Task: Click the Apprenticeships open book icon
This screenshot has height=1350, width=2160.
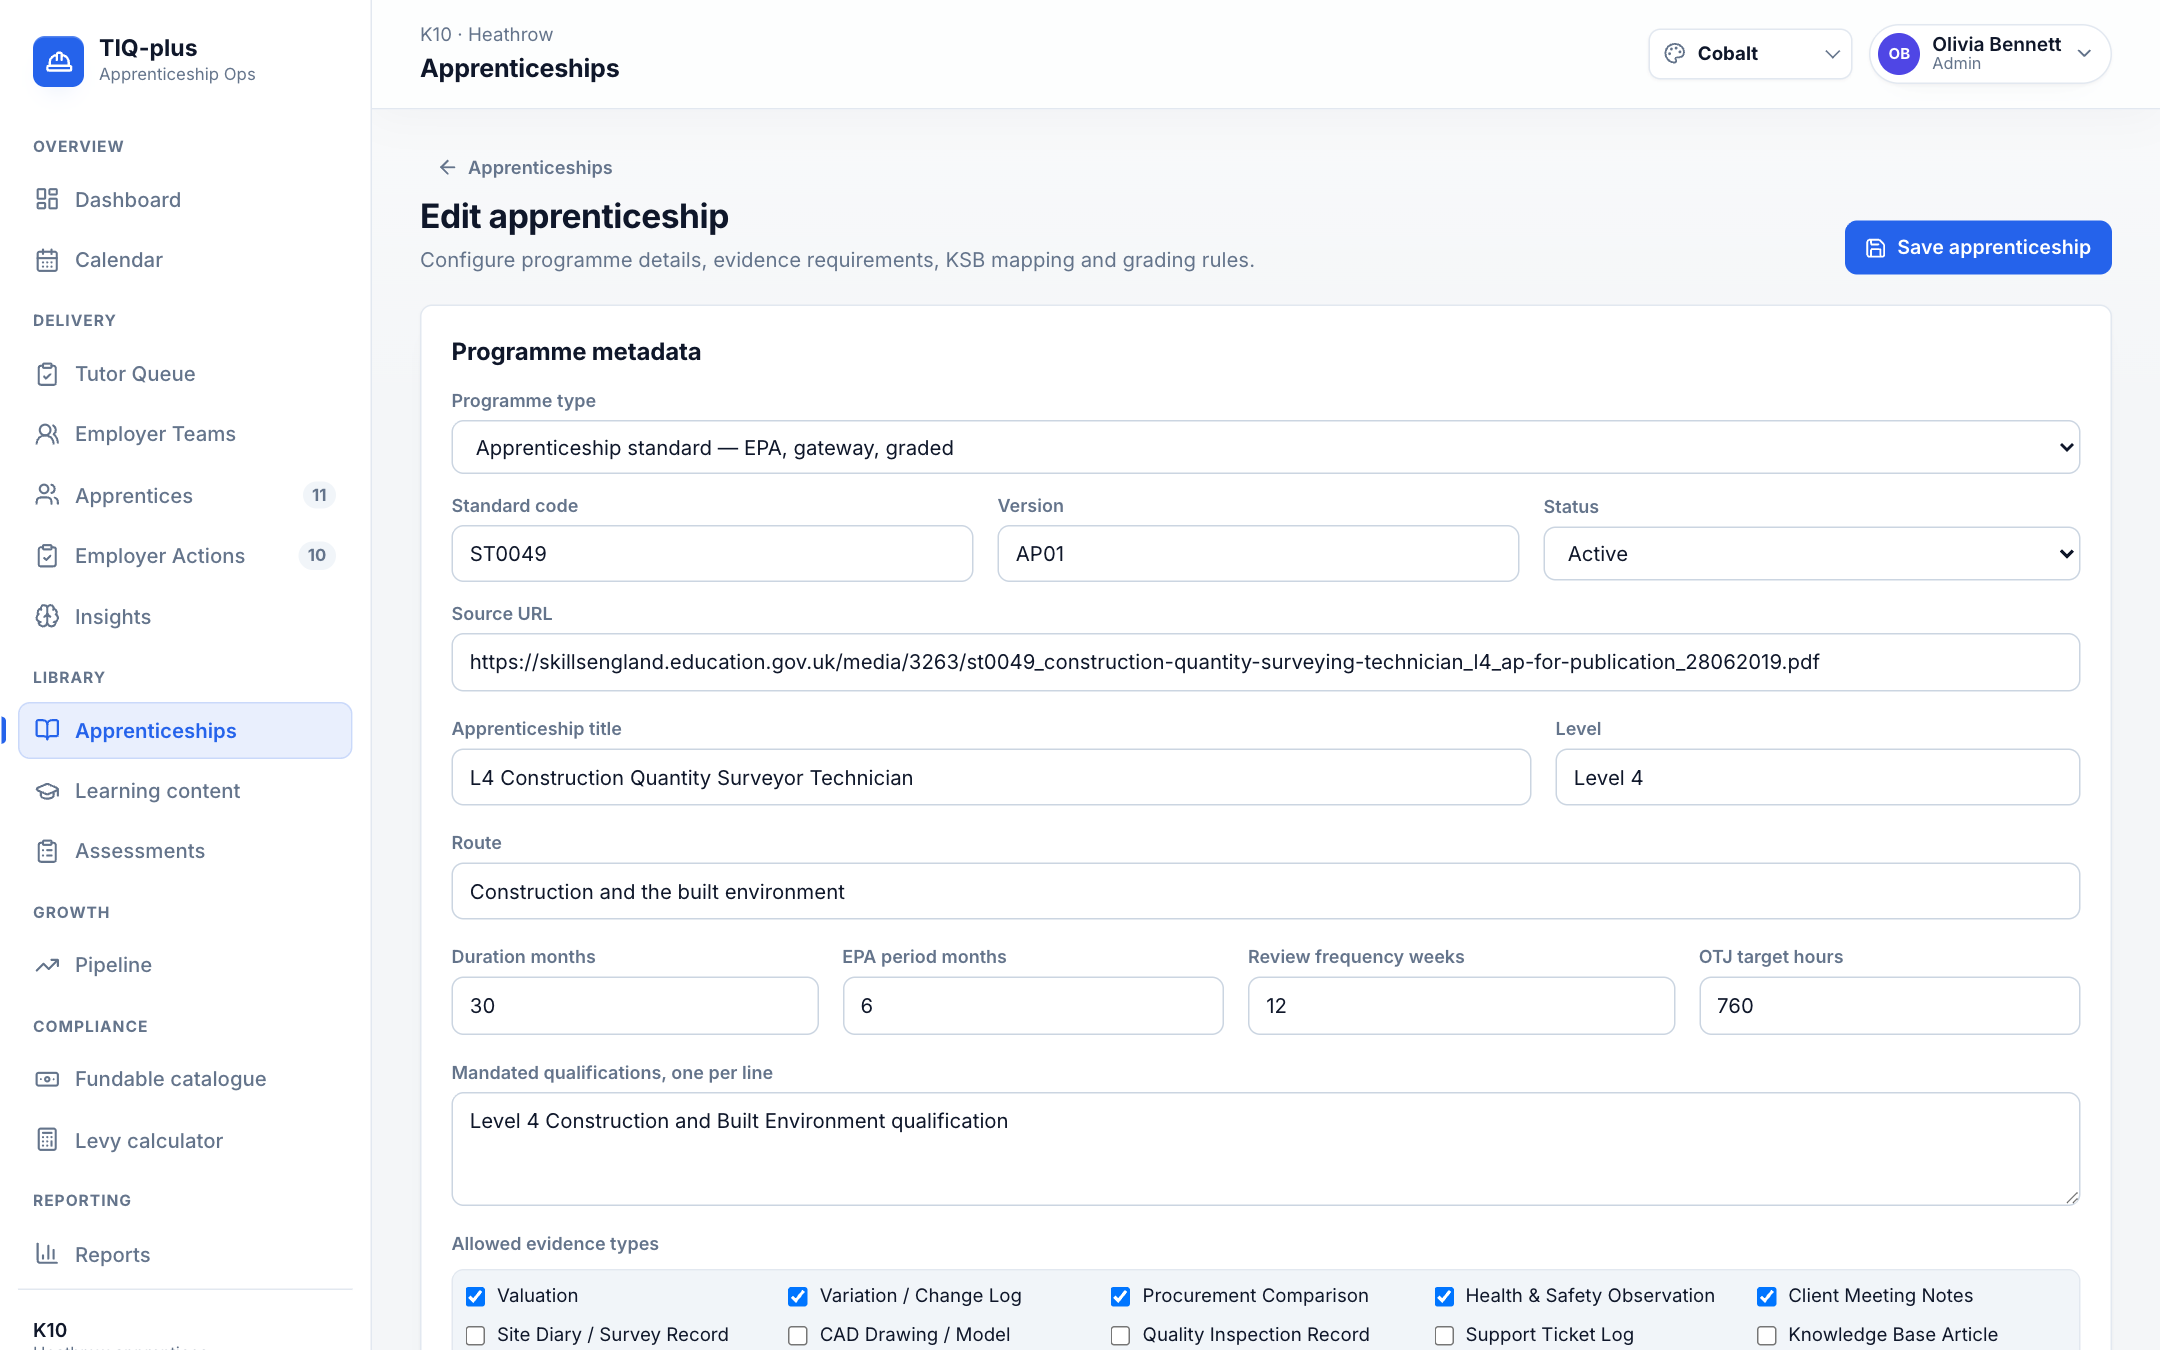Action: (47, 730)
